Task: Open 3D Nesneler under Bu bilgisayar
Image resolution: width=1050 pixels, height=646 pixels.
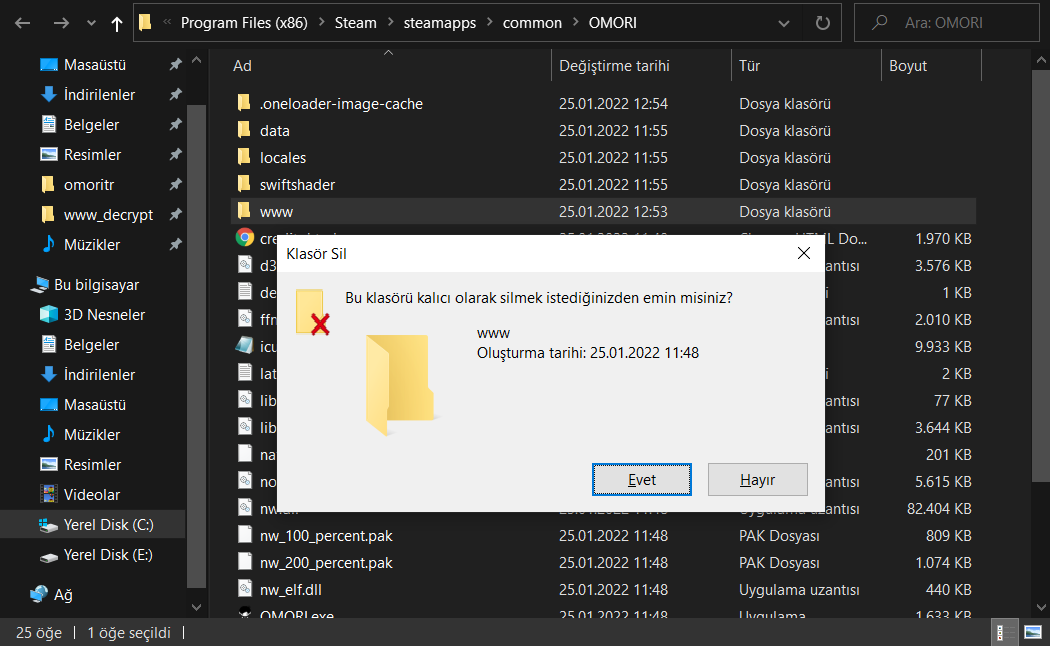Action: click(x=104, y=315)
